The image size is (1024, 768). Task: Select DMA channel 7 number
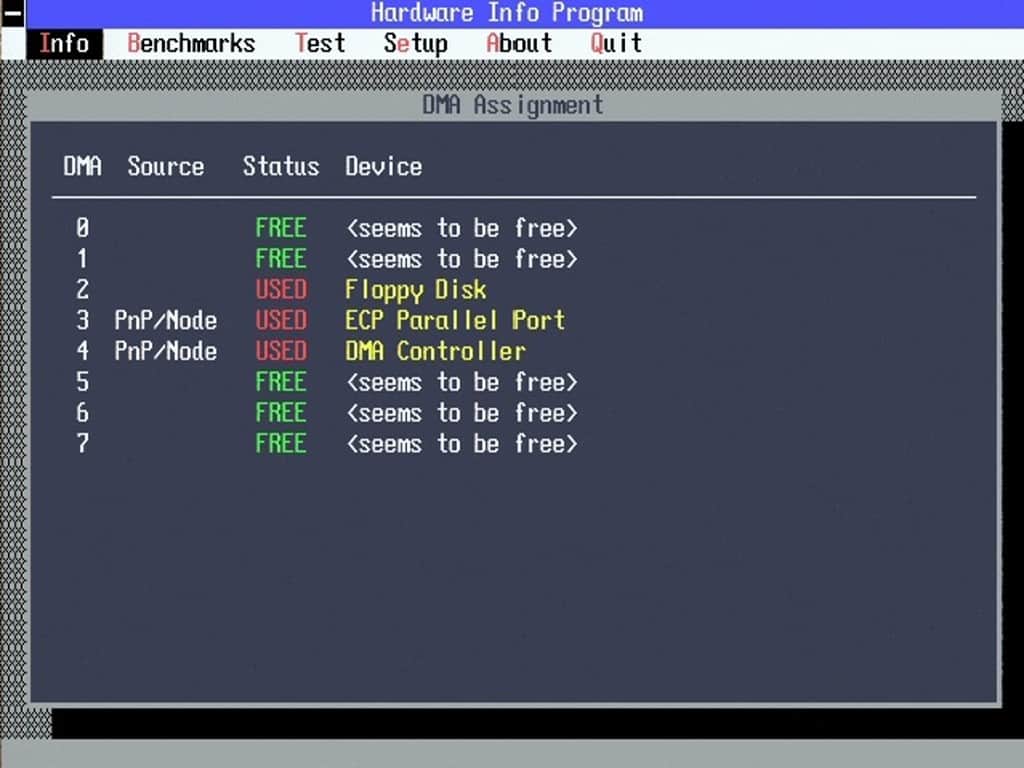(82, 443)
